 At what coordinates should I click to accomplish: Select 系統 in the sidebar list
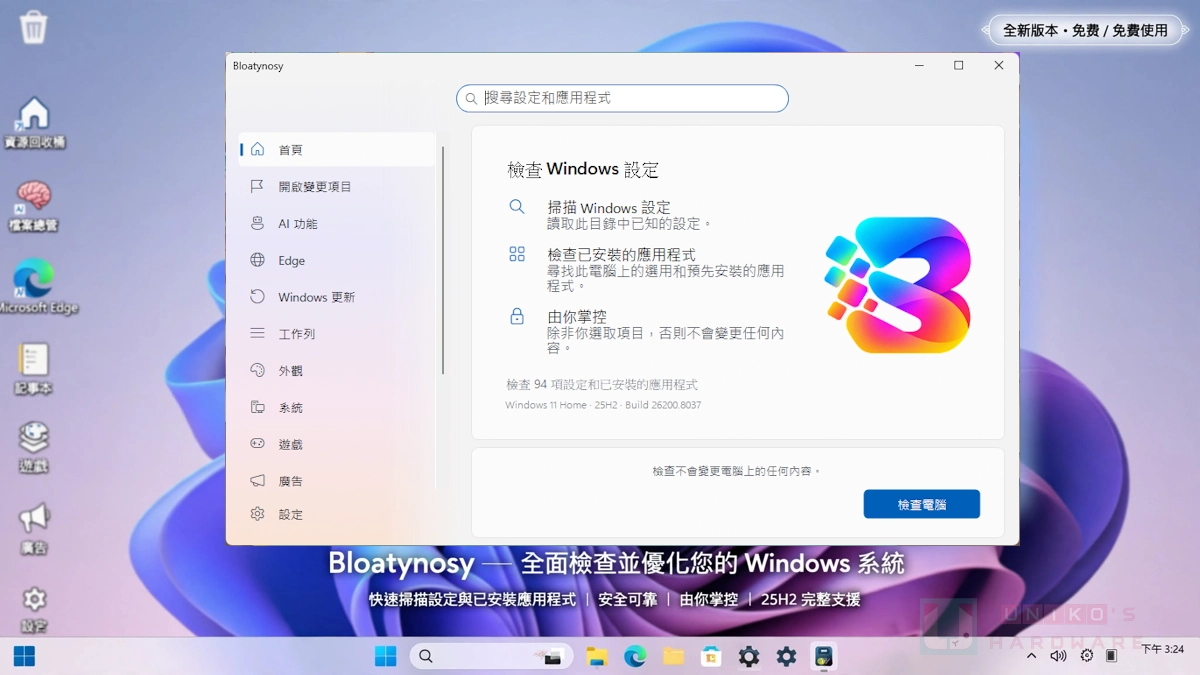pos(337,408)
